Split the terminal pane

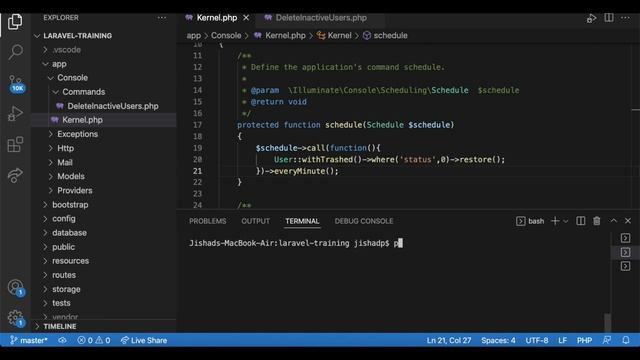pos(580,221)
